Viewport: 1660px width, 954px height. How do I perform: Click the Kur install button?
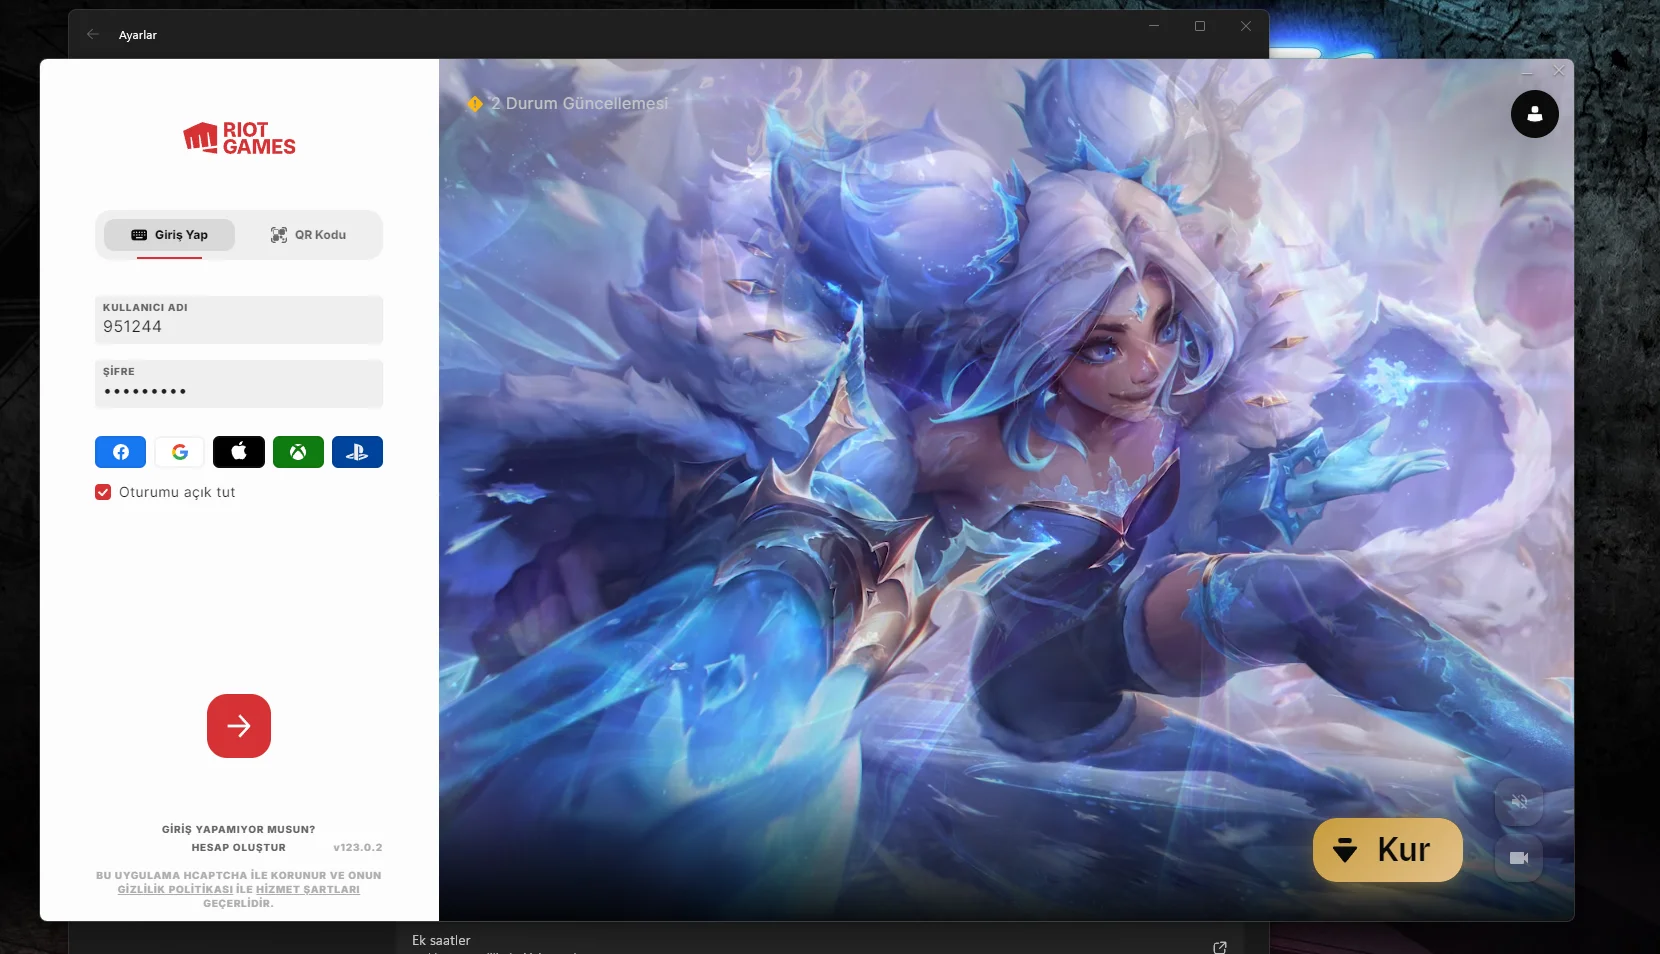point(1388,850)
